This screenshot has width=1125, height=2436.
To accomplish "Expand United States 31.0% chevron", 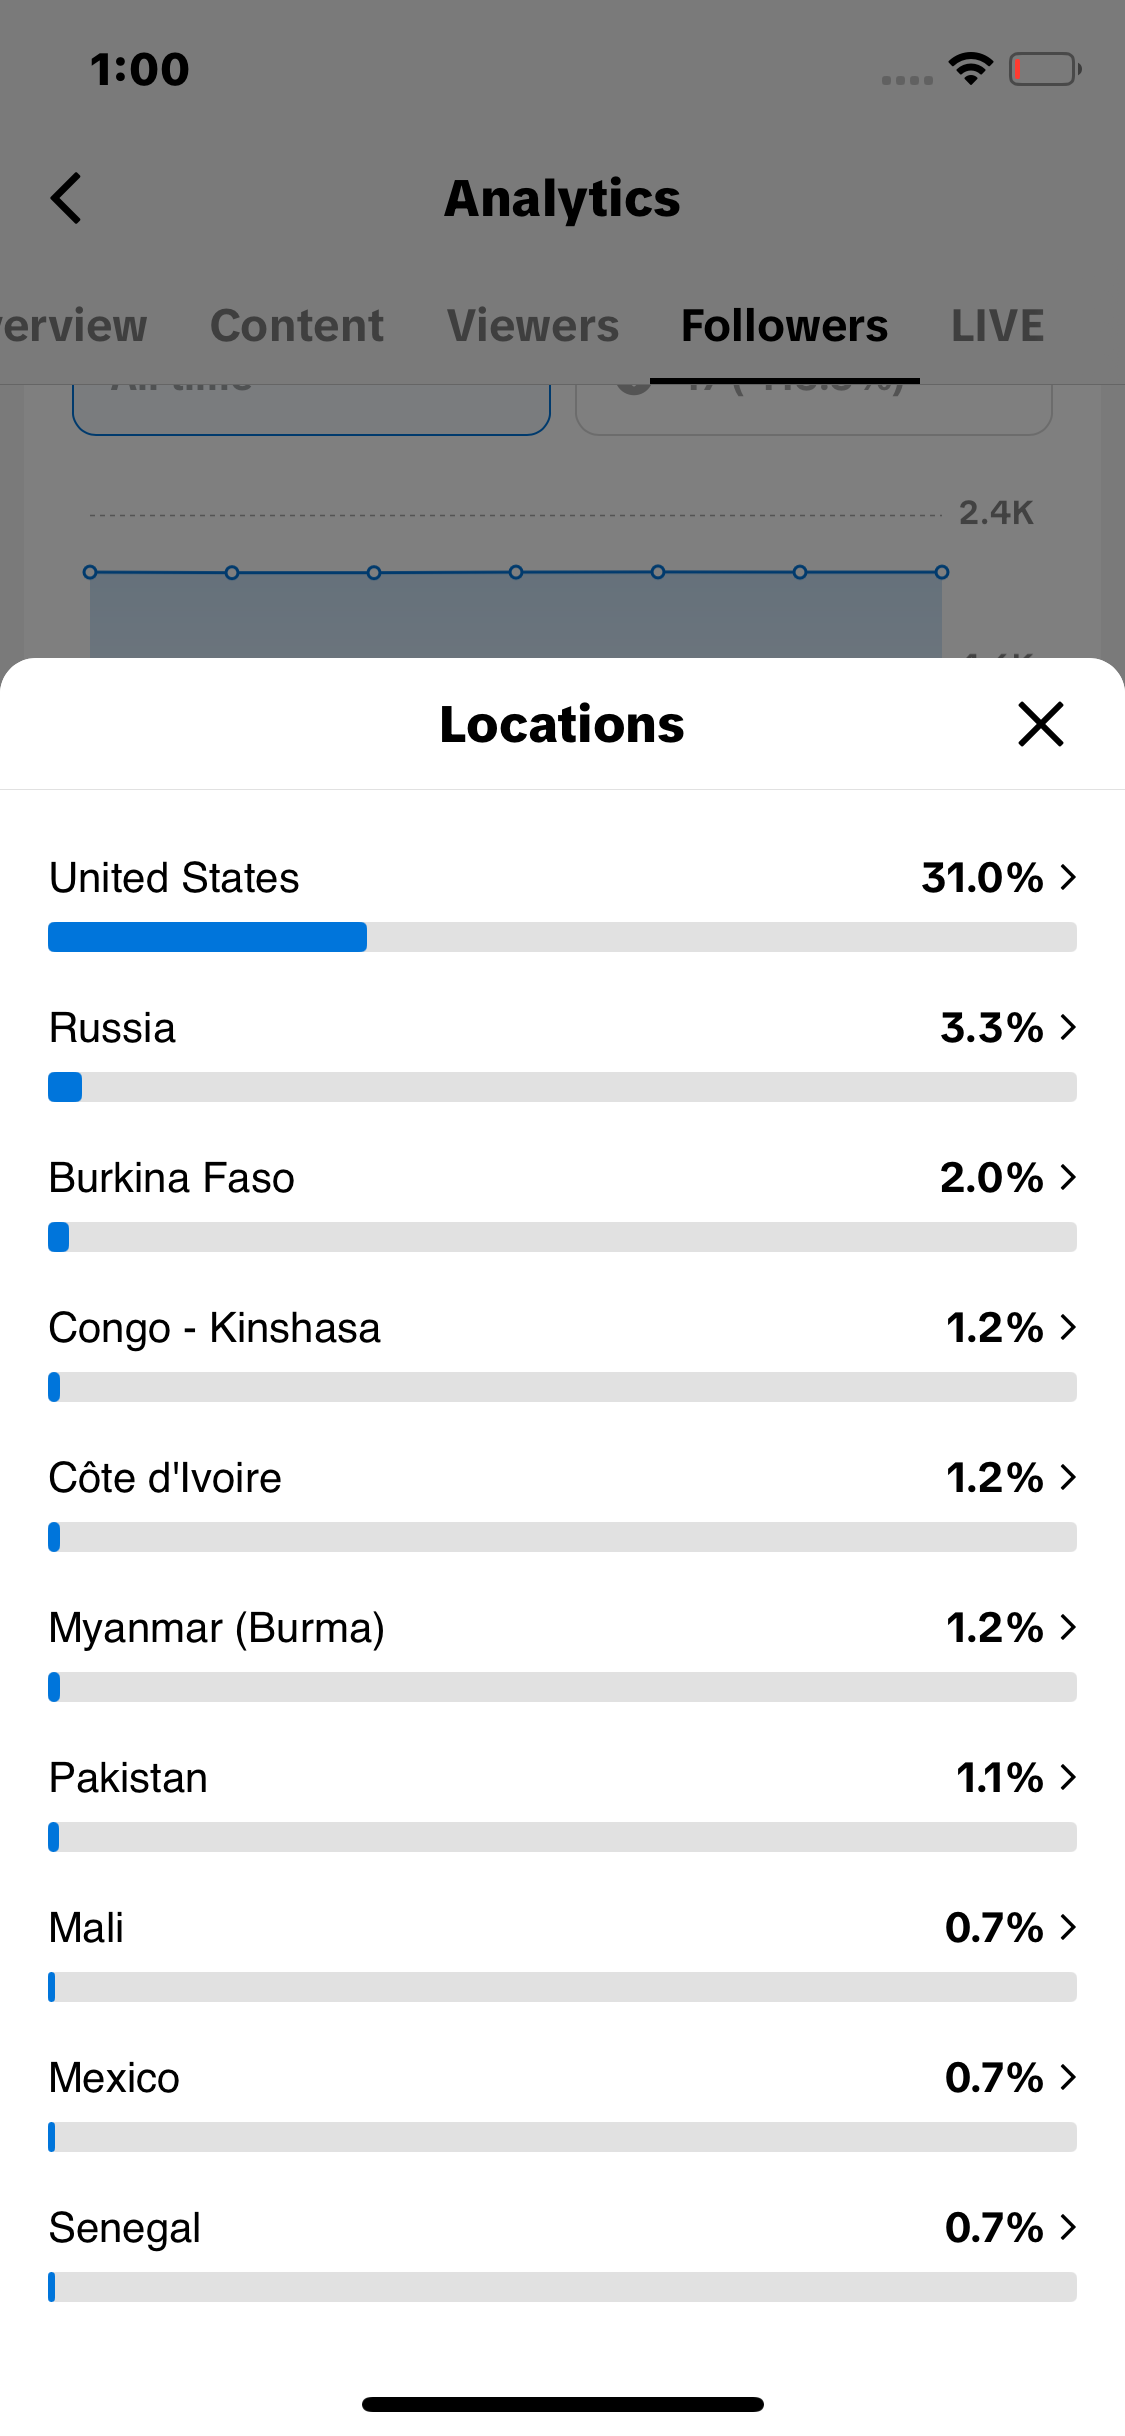I will pyautogui.click(x=1068, y=877).
